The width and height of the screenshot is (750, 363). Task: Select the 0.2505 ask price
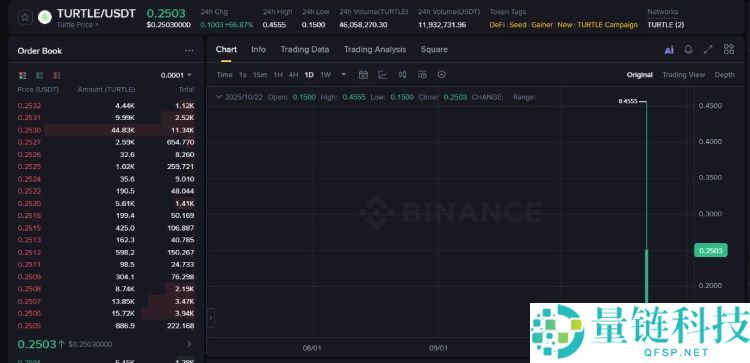(x=29, y=326)
